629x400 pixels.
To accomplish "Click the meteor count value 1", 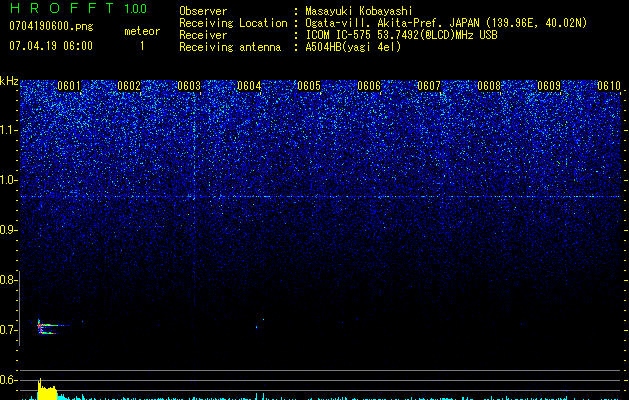I will [x=142, y=46].
